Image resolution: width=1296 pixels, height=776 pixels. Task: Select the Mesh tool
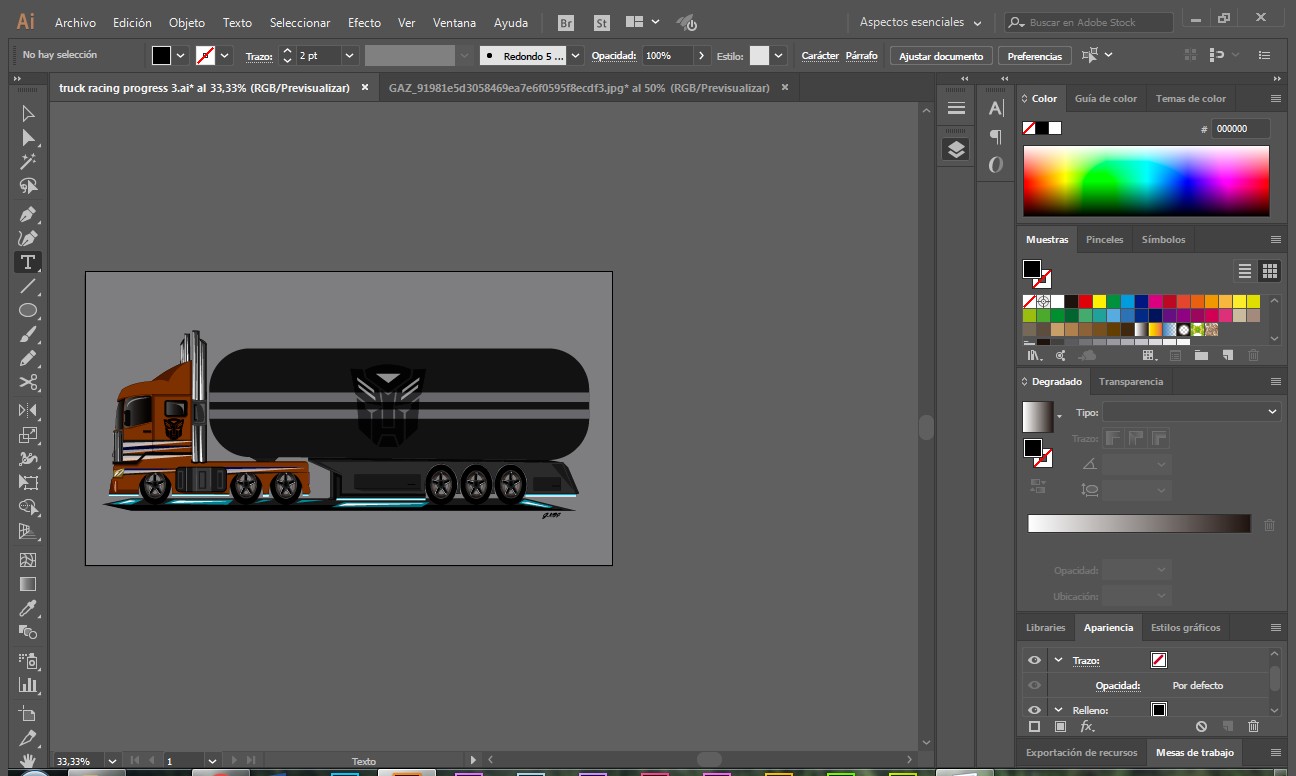(28, 560)
